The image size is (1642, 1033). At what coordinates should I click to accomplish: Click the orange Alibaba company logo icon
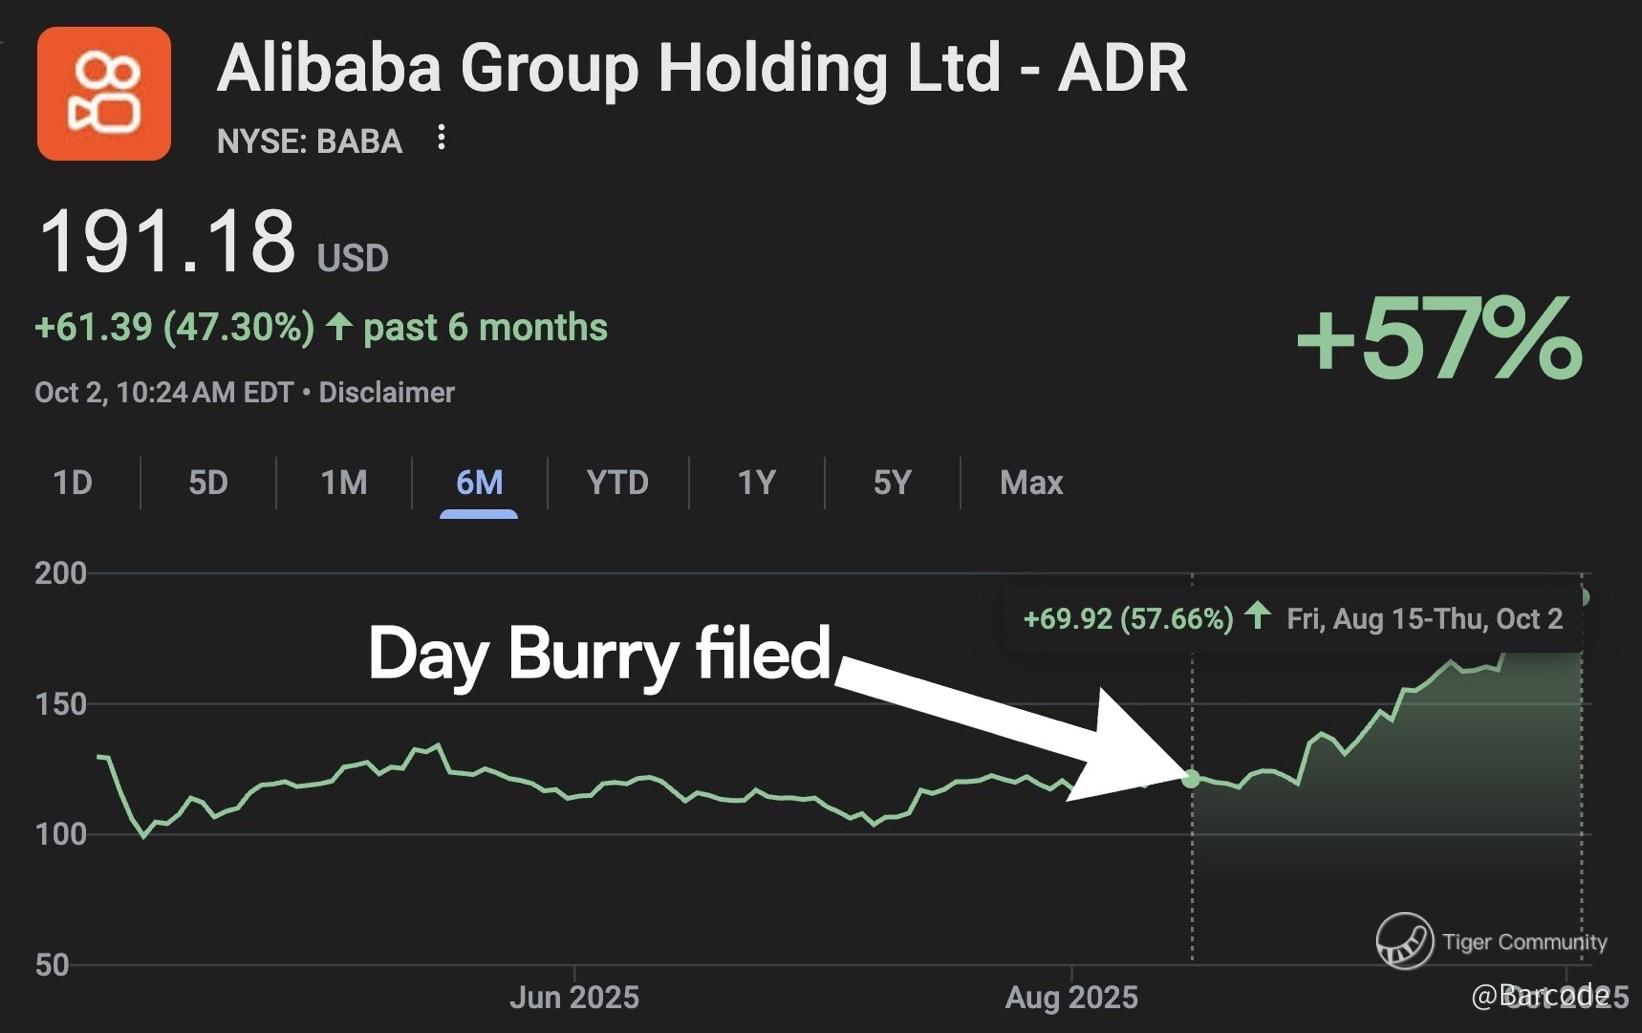point(104,94)
